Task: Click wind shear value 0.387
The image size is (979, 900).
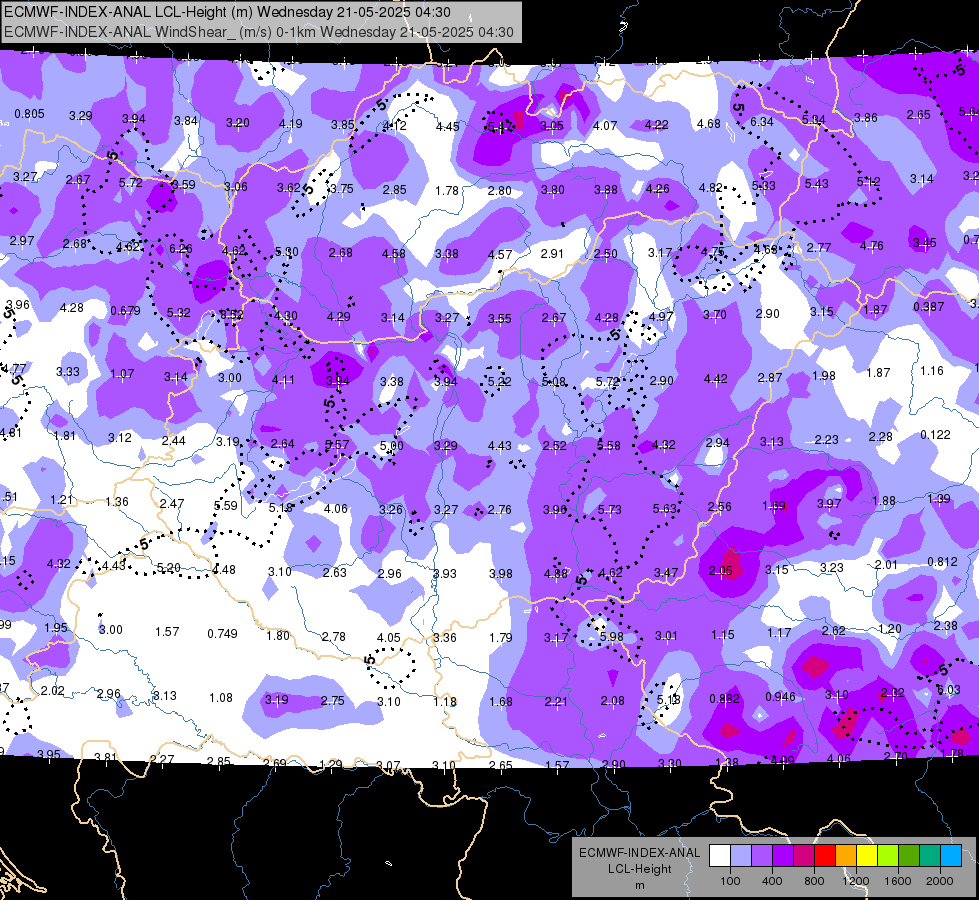Action: click(x=928, y=307)
